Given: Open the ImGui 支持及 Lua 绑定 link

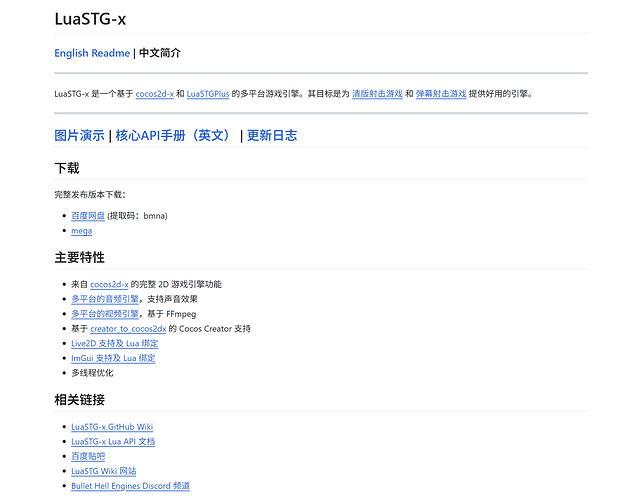Looking at the screenshot, I should click(113, 358).
